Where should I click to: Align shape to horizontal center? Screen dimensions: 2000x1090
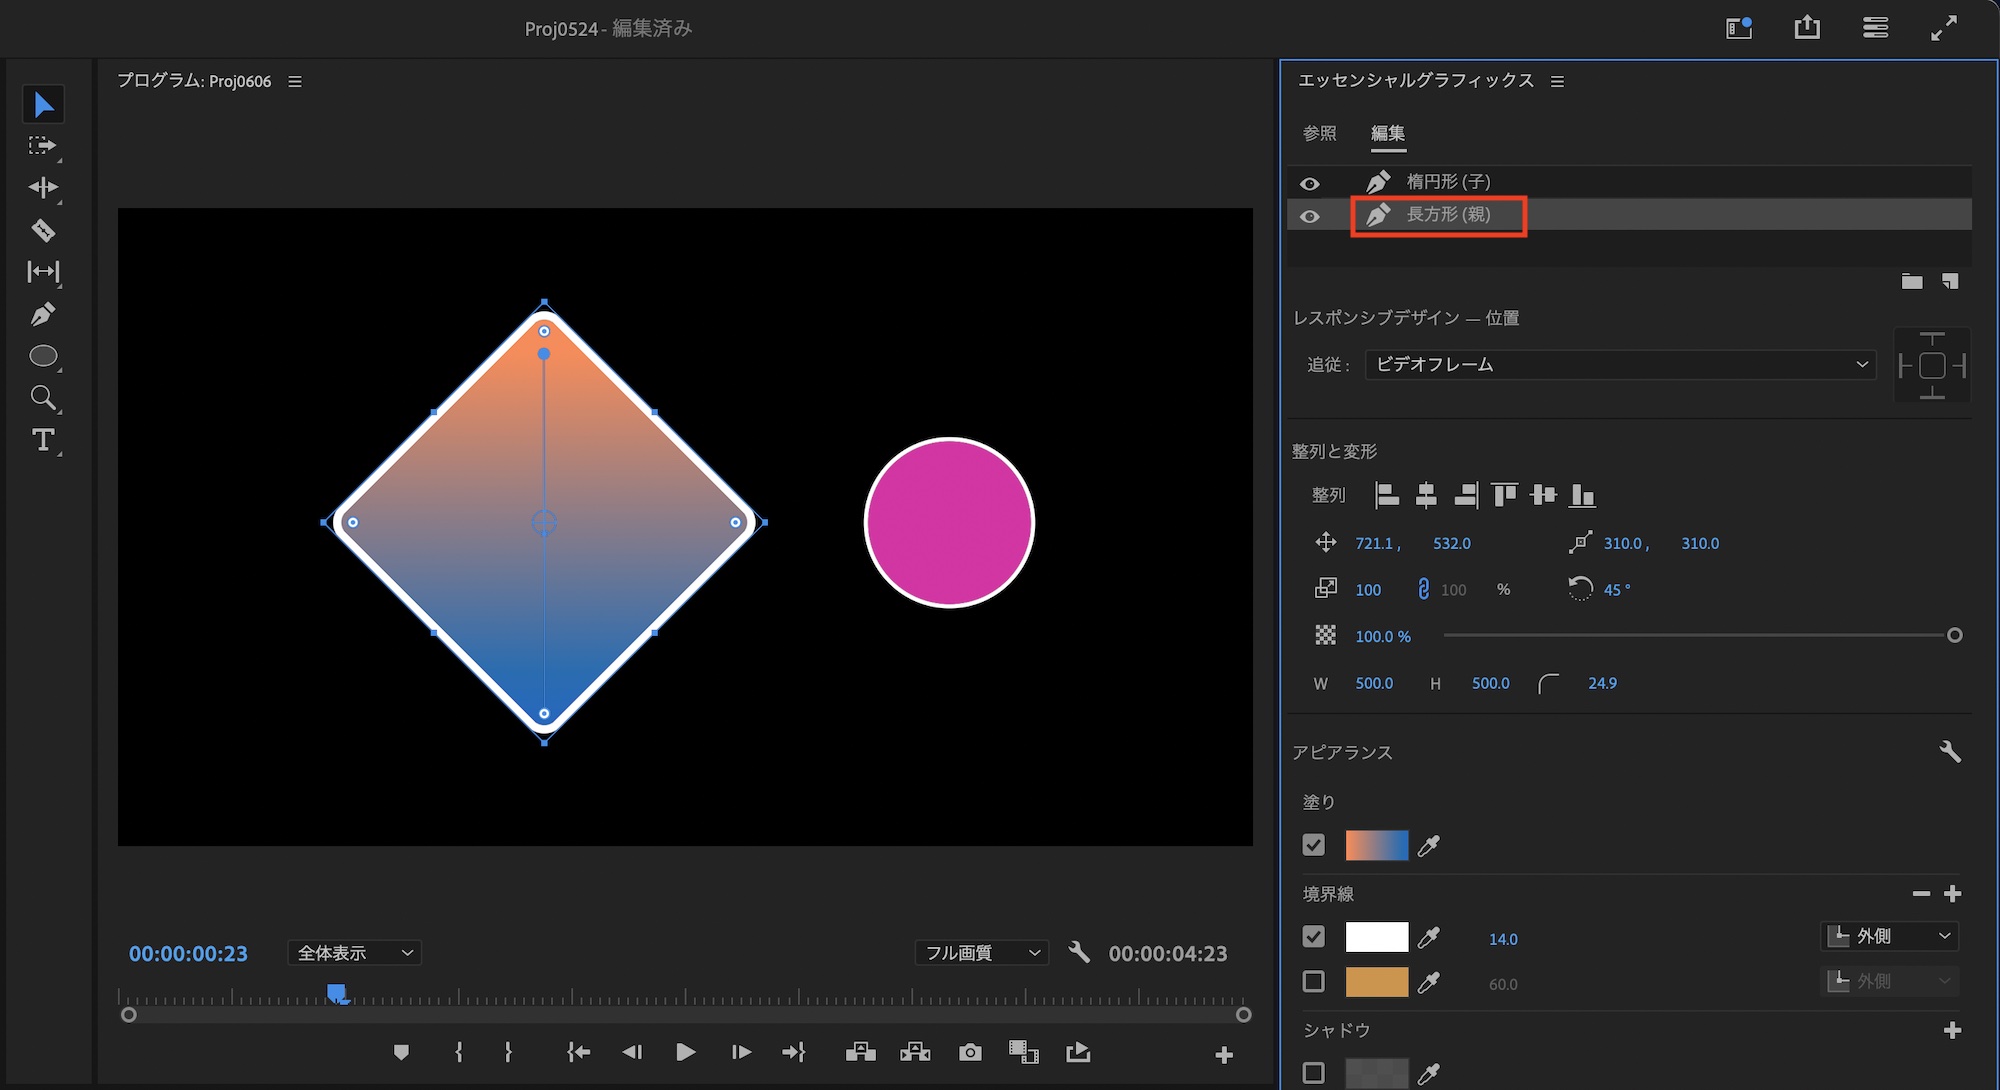pyautogui.click(x=1426, y=495)
